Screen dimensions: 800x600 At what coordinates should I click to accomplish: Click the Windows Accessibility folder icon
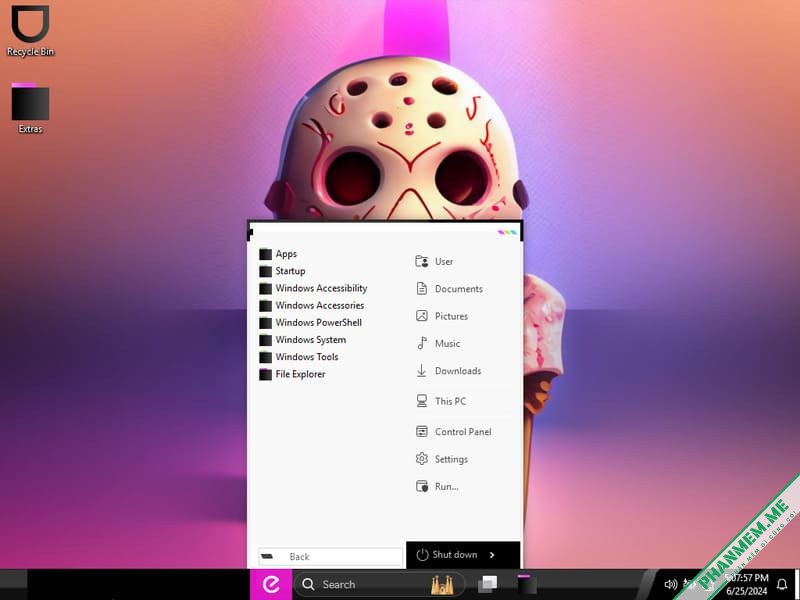tap(265, 288)
